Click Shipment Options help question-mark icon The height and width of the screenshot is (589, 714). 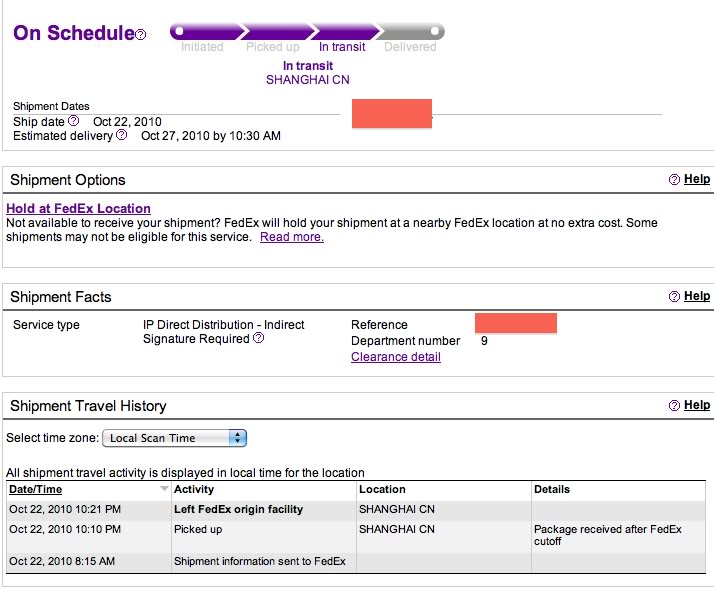tap(674, 179)
